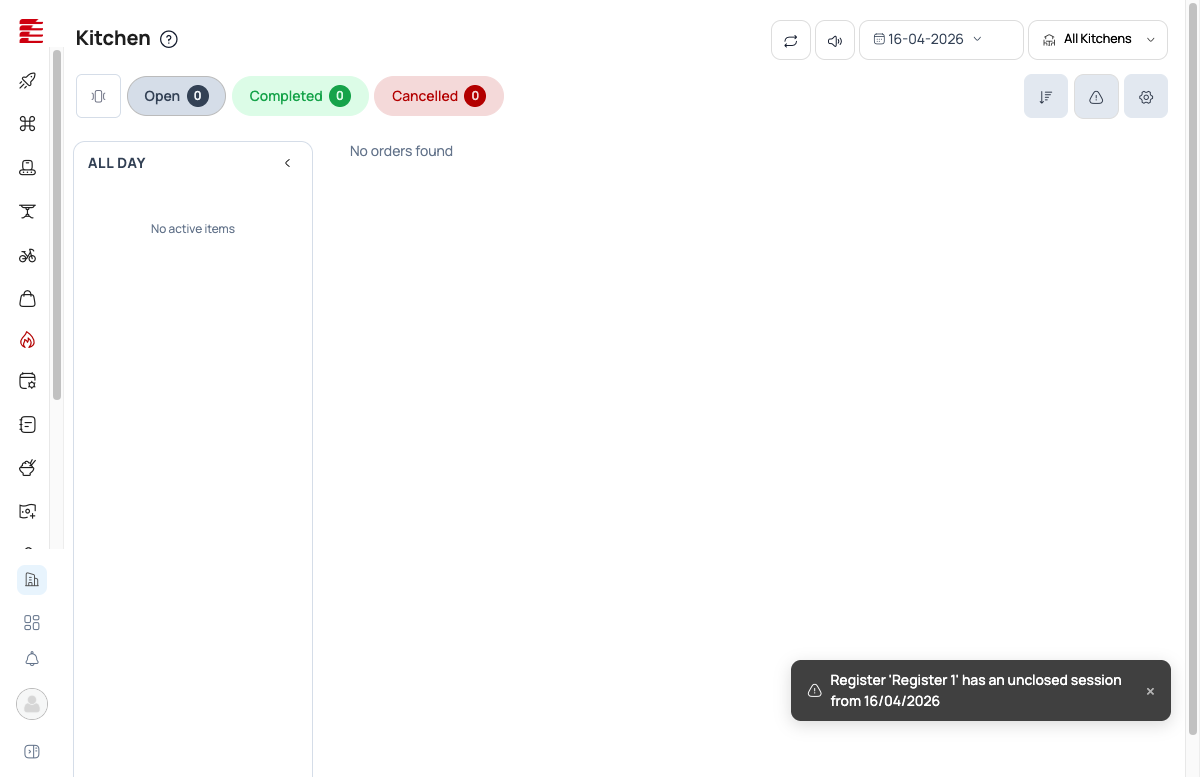1200x777 pixels.
Task: Open the bicycle delivery sidebar icon
Action: pyautogui.click(x=28, y=255)
